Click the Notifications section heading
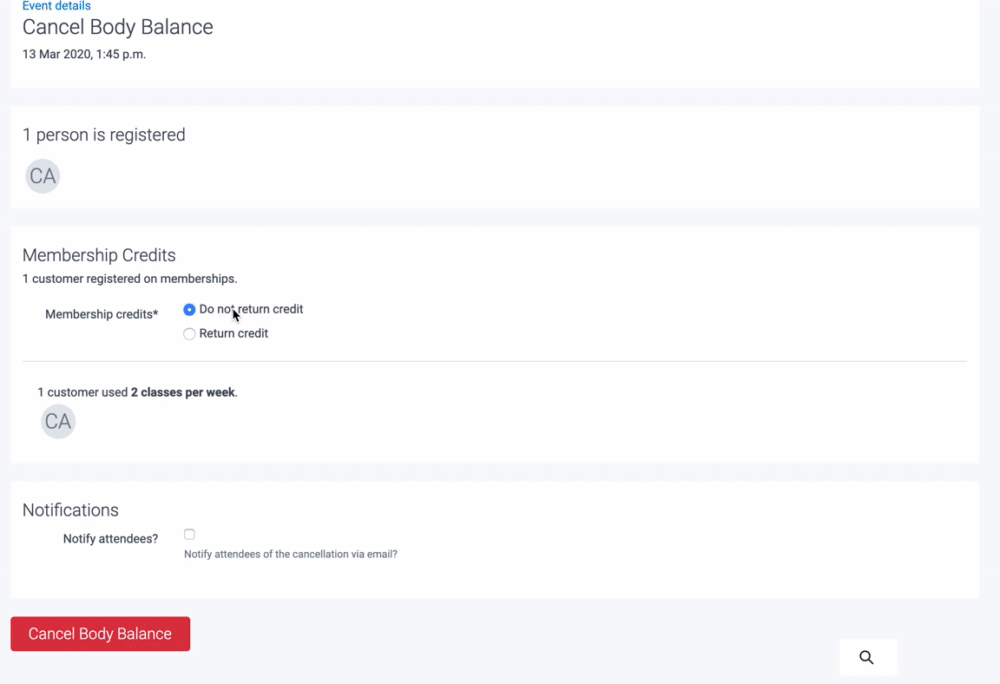This screenshot has width=1000, height=684. point(70,510)
